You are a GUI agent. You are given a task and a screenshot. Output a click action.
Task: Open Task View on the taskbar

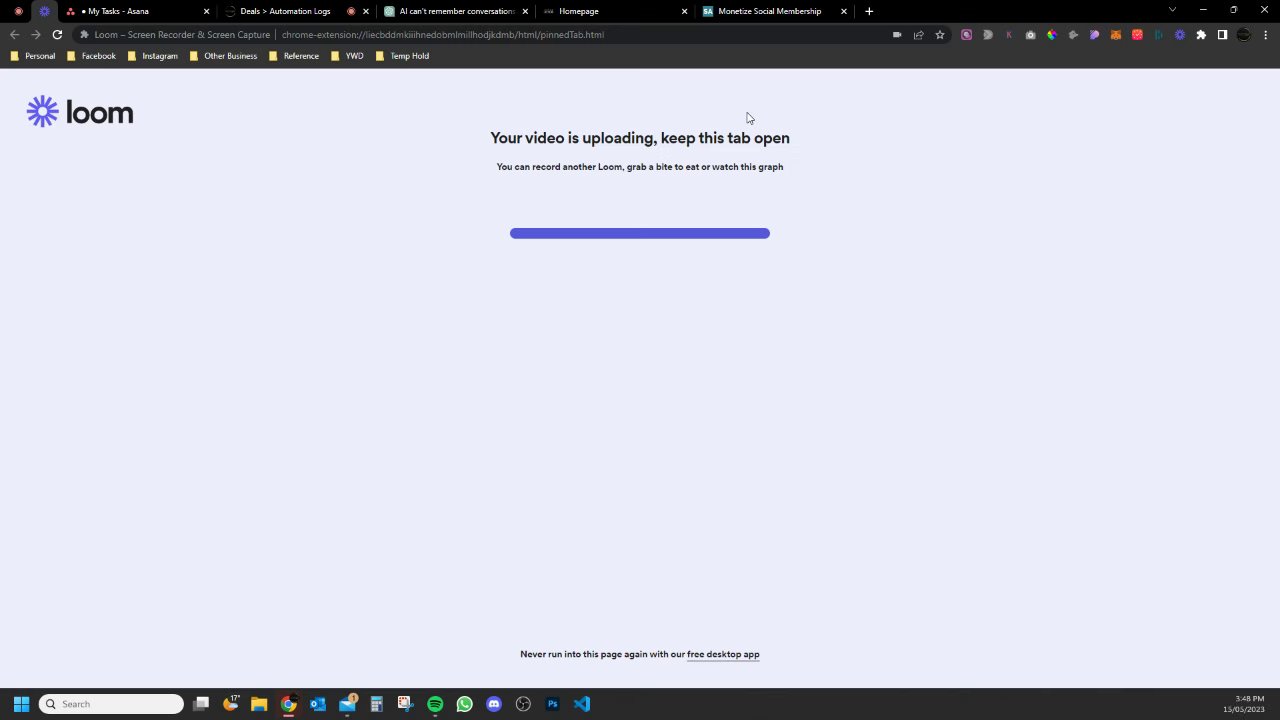click(201, 704)
